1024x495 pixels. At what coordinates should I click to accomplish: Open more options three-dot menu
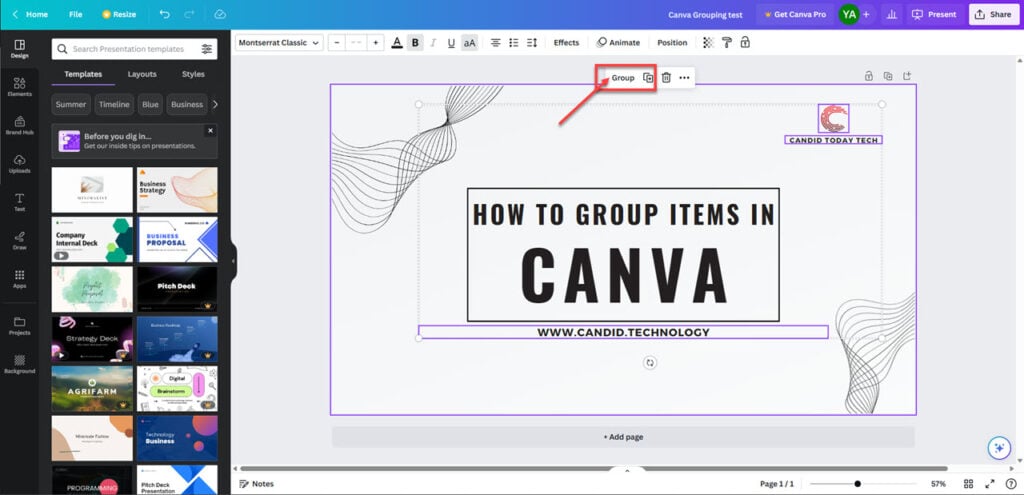pos(684,78)
